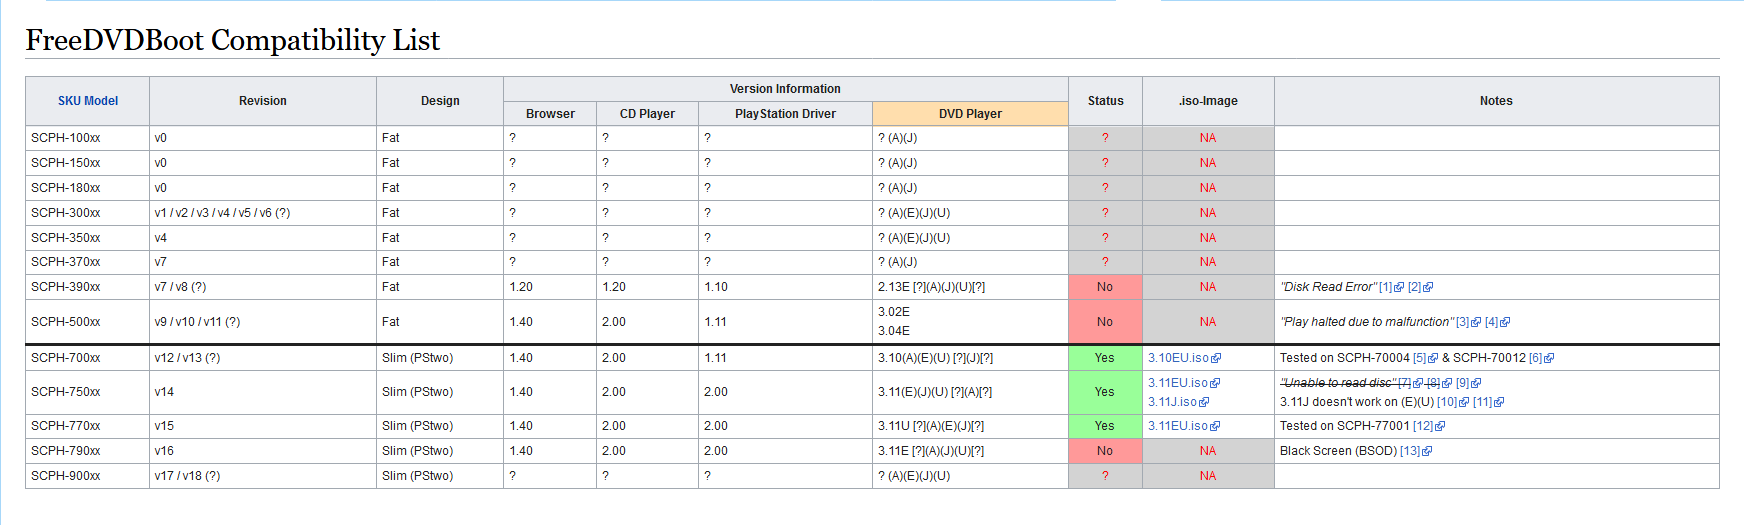Viewport: 1744px width, 525px height.
Task: Click the Notes column header
Action: (x=1496, y=101)
